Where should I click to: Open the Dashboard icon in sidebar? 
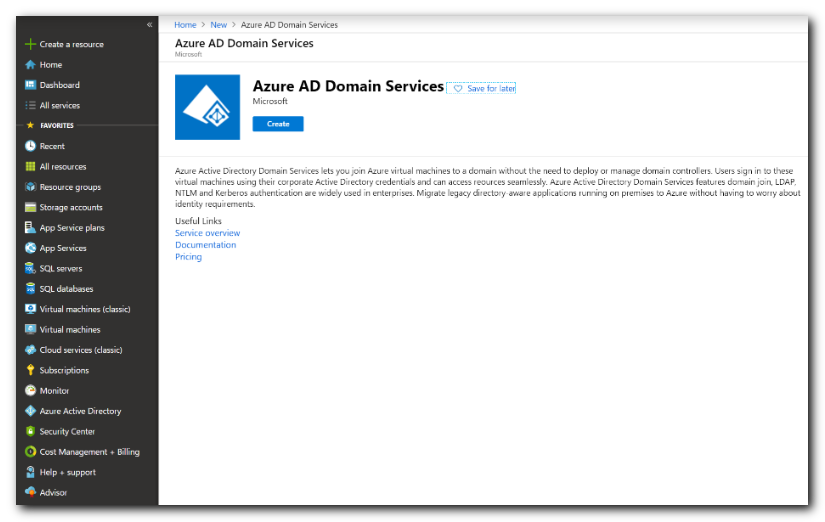[31, 85]
